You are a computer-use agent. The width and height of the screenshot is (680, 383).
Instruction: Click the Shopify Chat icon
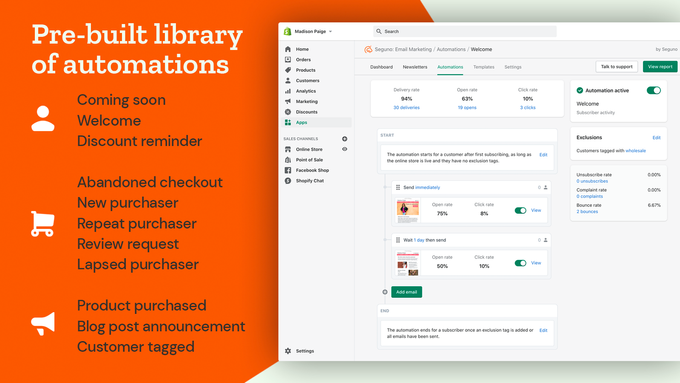(x=288, y=180)
